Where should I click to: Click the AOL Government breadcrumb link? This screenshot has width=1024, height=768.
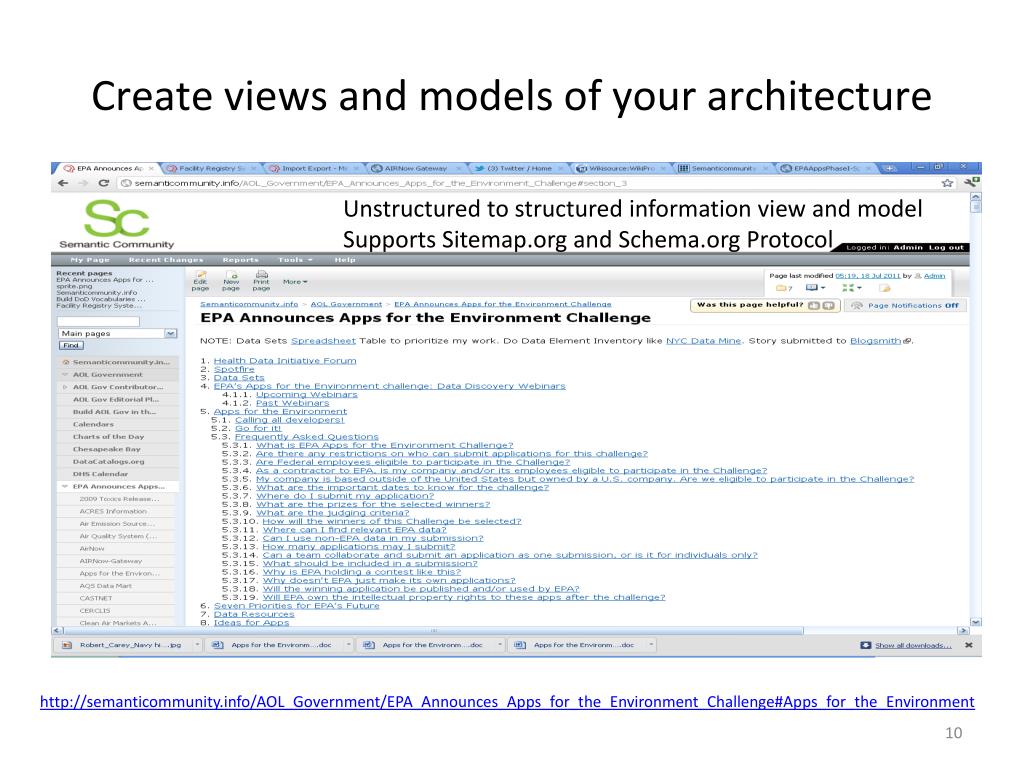(x=346, y=304)
